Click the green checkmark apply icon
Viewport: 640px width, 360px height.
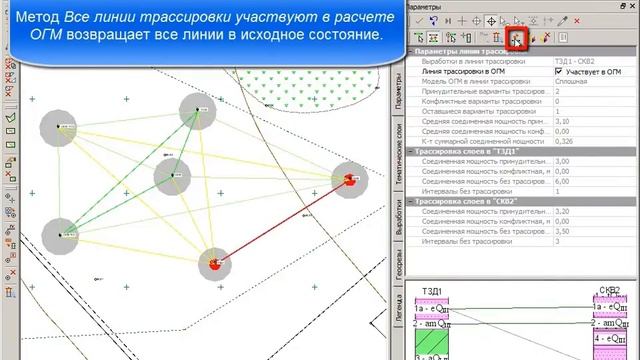(x=419, y=20)
